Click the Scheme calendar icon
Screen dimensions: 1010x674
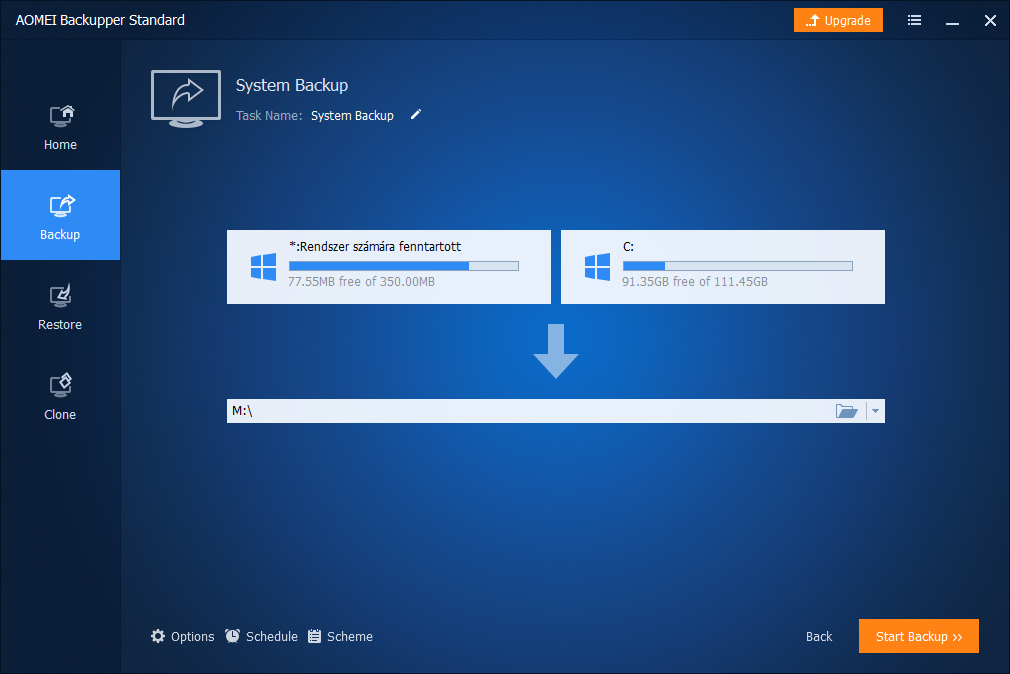314,636
